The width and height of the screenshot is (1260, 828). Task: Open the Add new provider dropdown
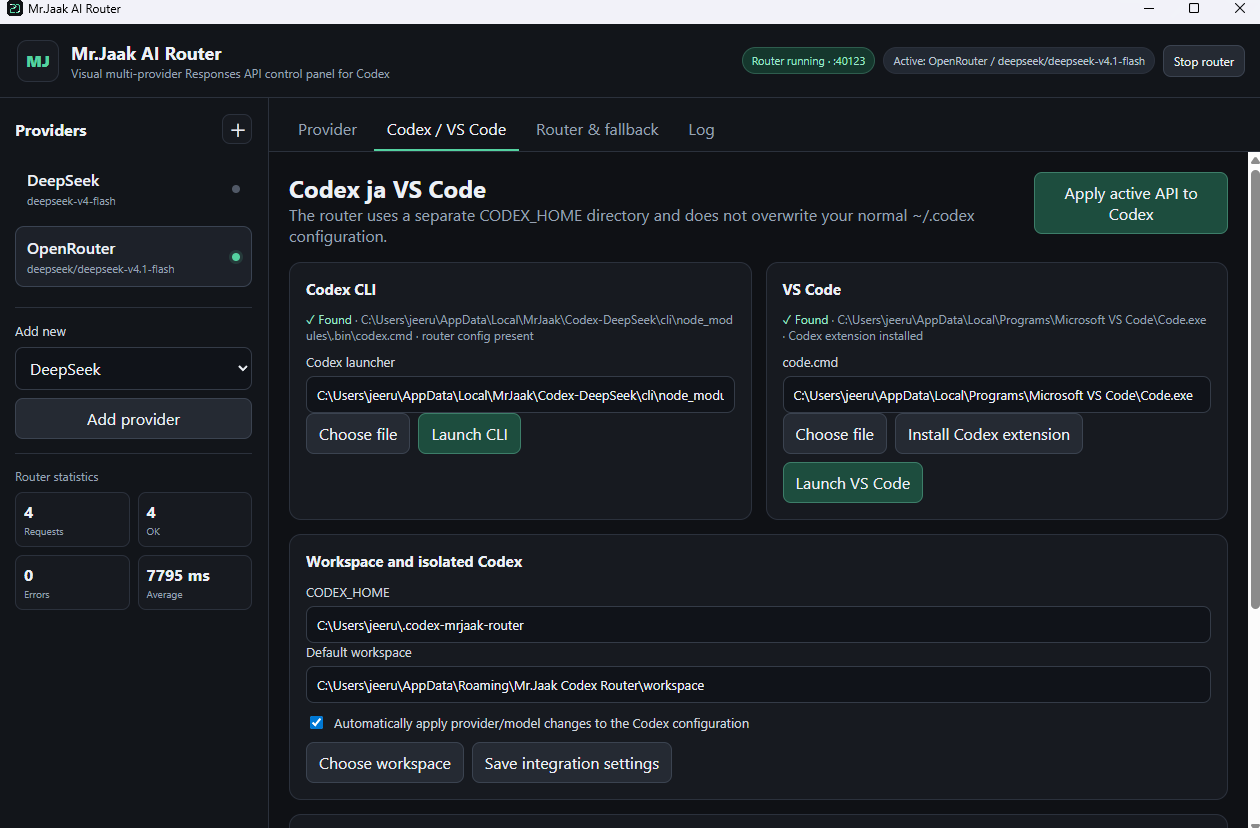pyautogui.click(x=133, y=369)
